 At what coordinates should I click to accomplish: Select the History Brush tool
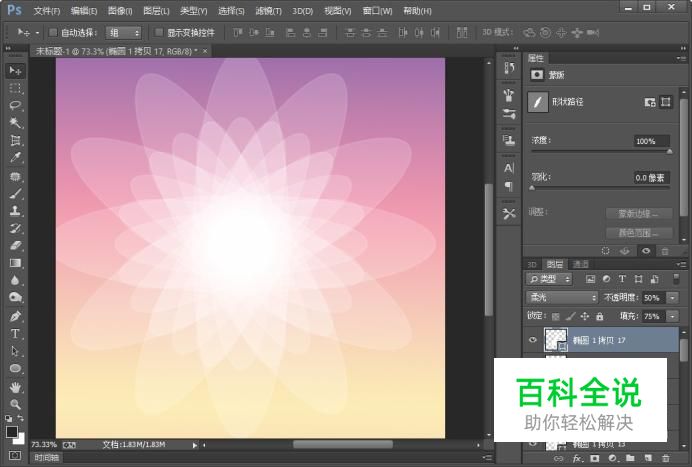[x=15, y=228]
